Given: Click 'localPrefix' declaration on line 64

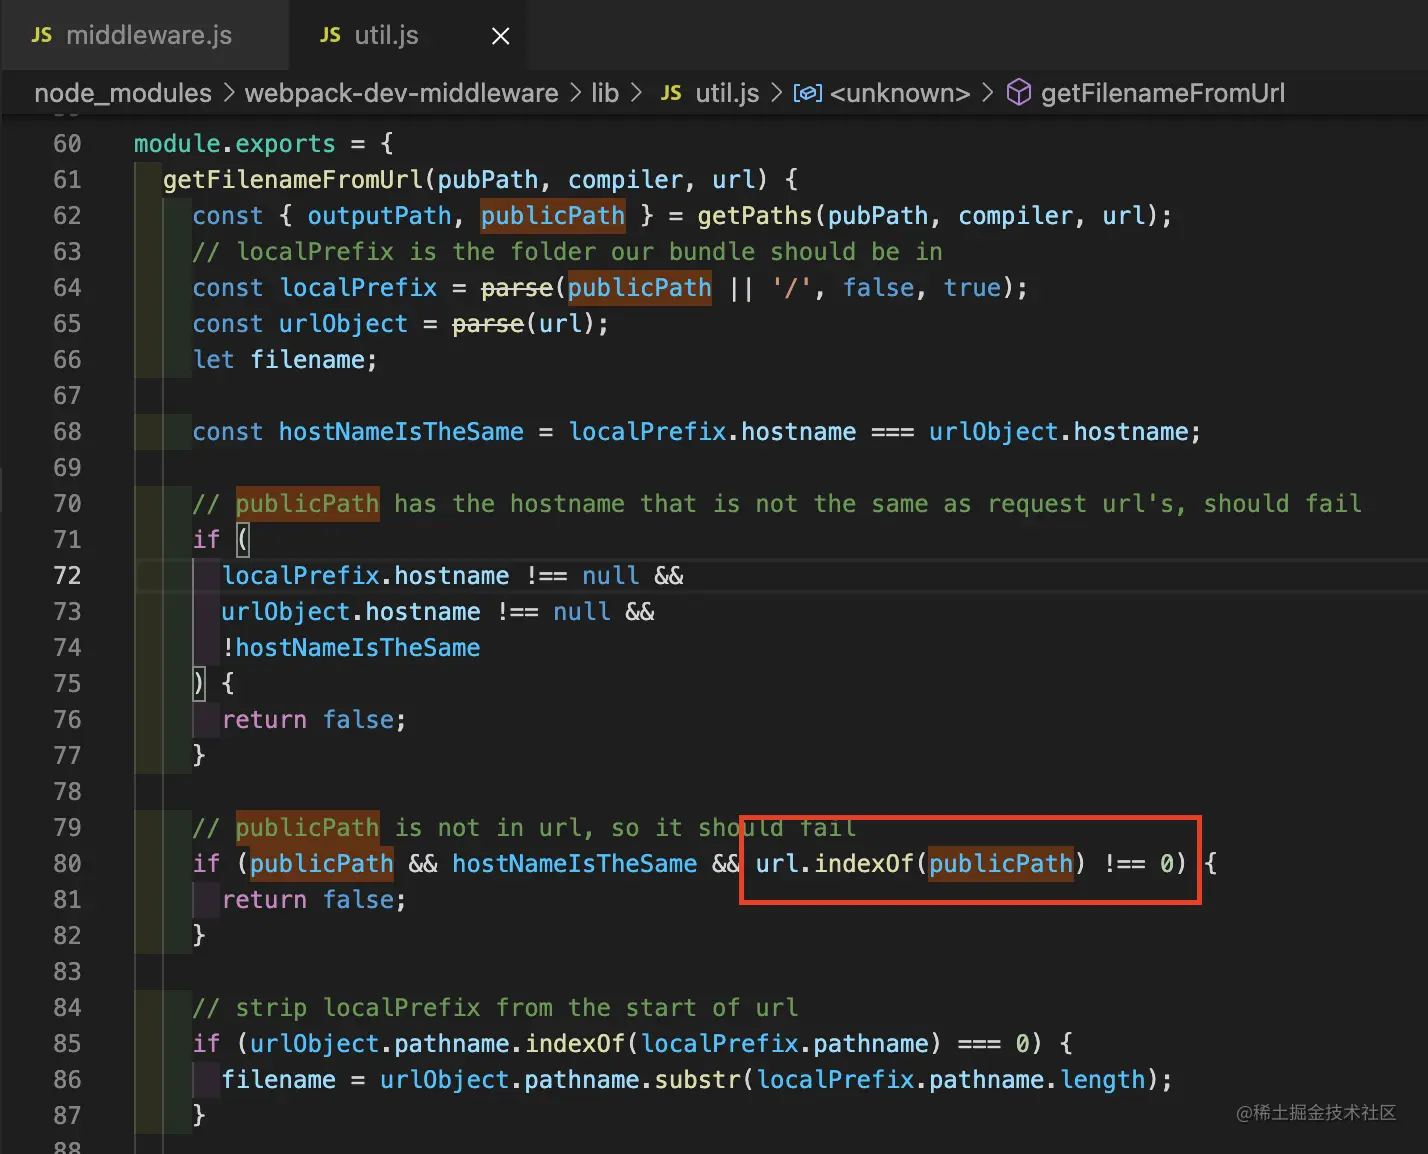Looking at the screenshot, I should (x=358, y=288).
